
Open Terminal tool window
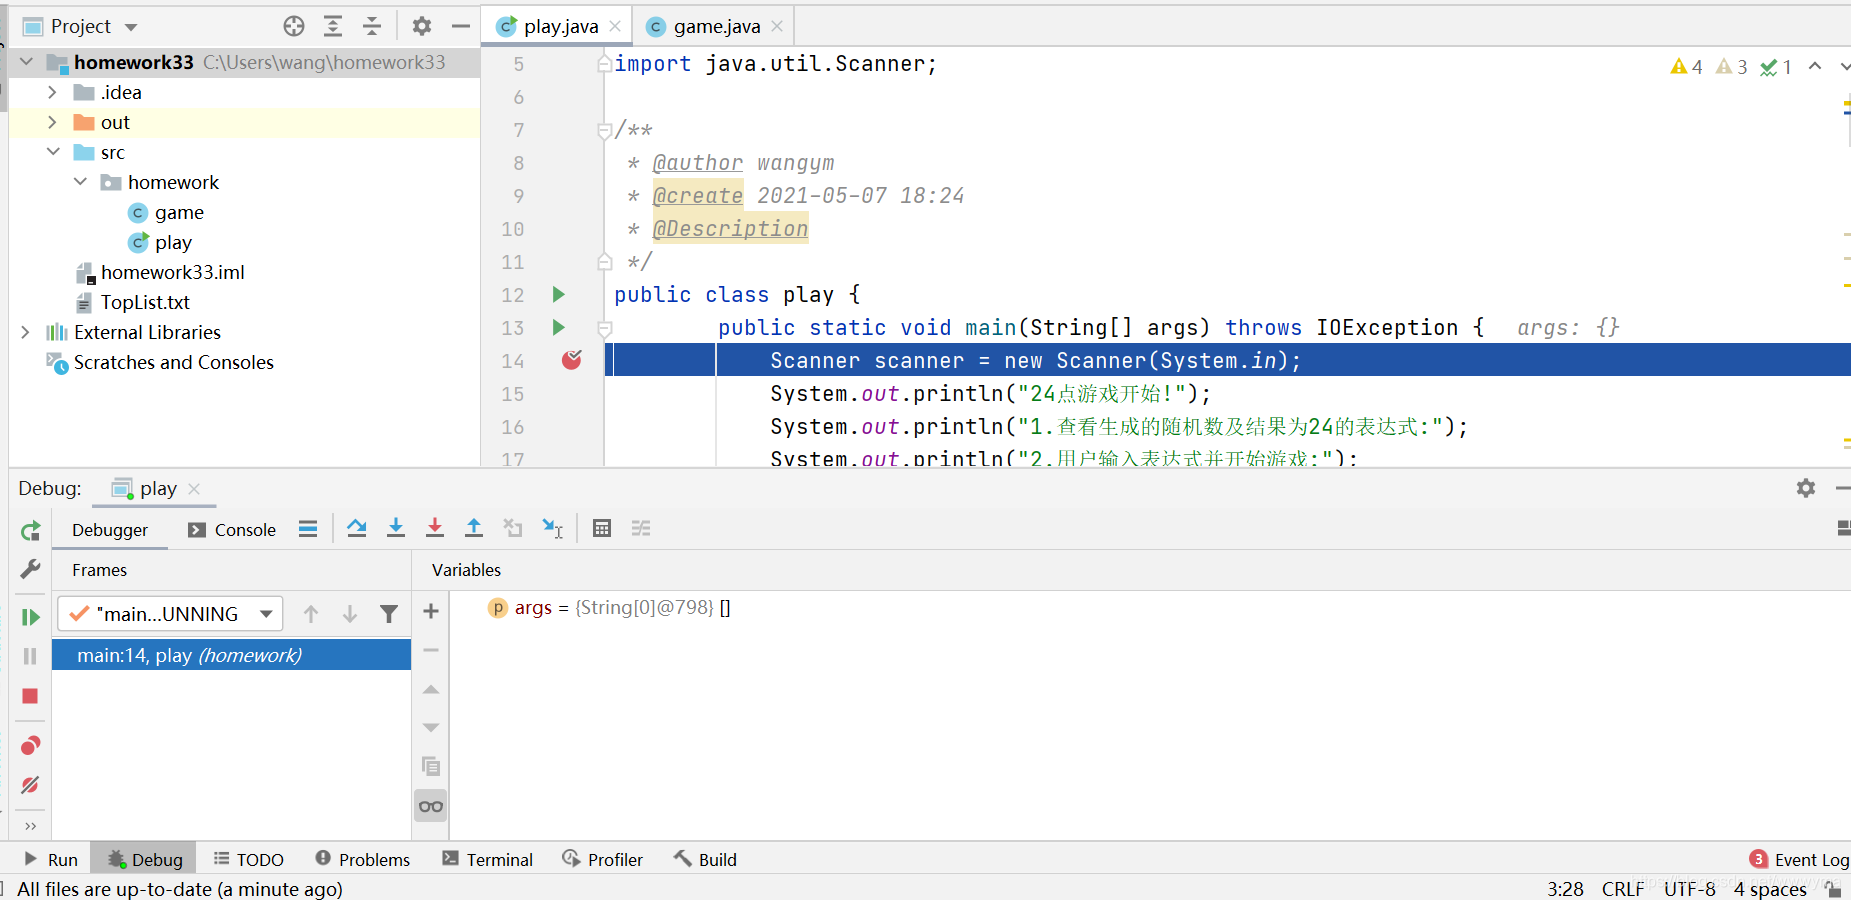488,860
